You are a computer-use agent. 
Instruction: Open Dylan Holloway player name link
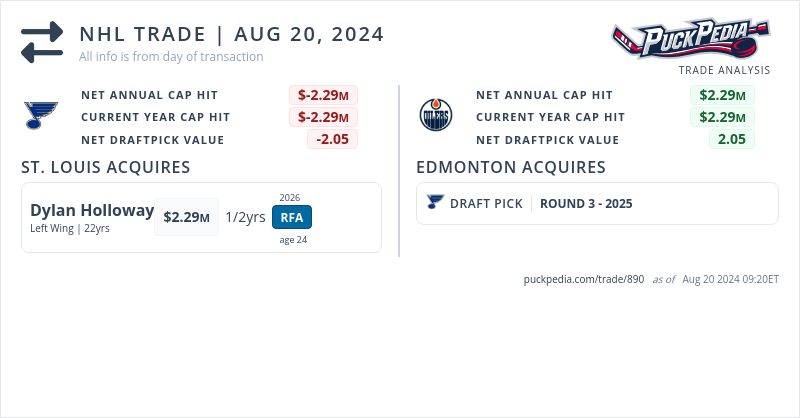(92, 211)
